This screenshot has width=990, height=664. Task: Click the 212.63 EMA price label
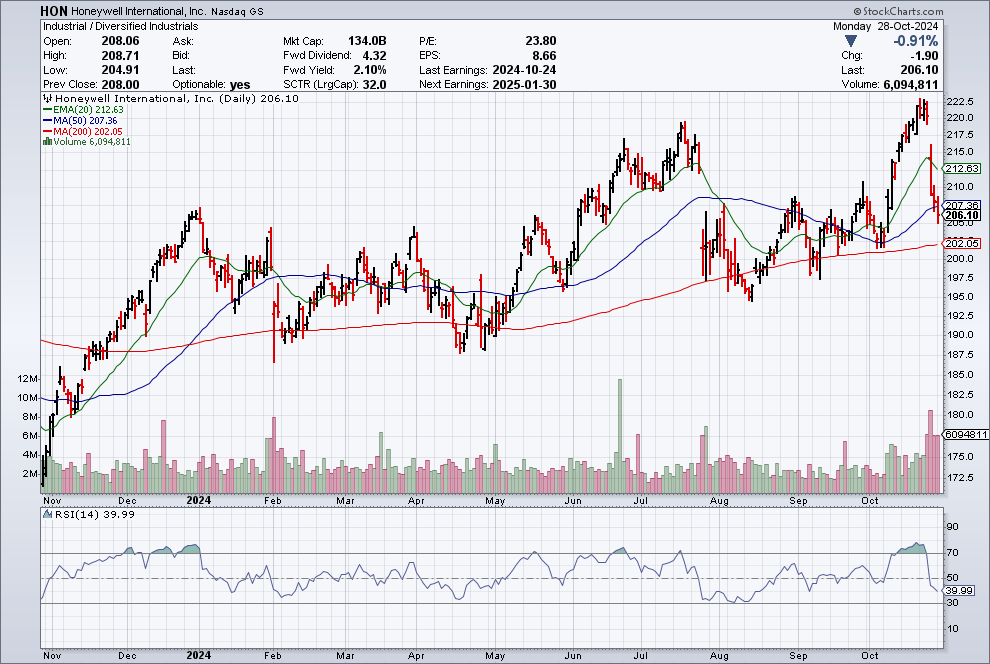coord(962,169)
